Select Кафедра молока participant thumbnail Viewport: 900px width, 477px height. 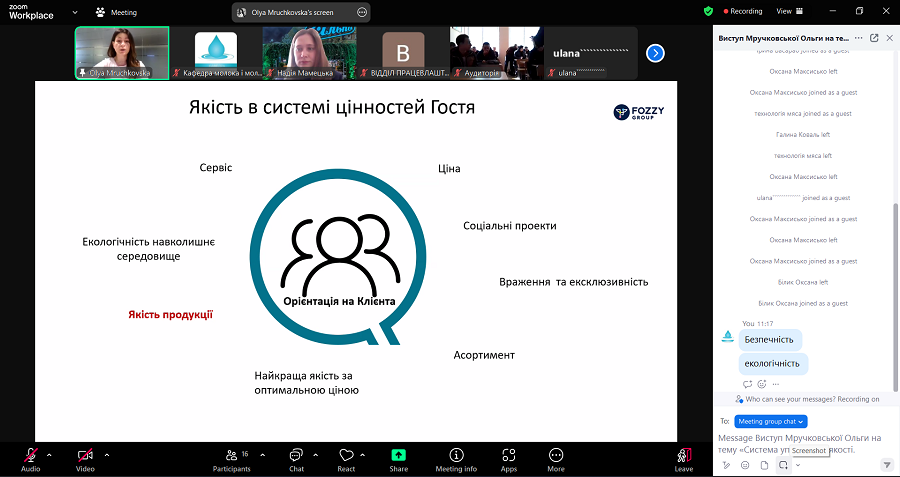216,53
